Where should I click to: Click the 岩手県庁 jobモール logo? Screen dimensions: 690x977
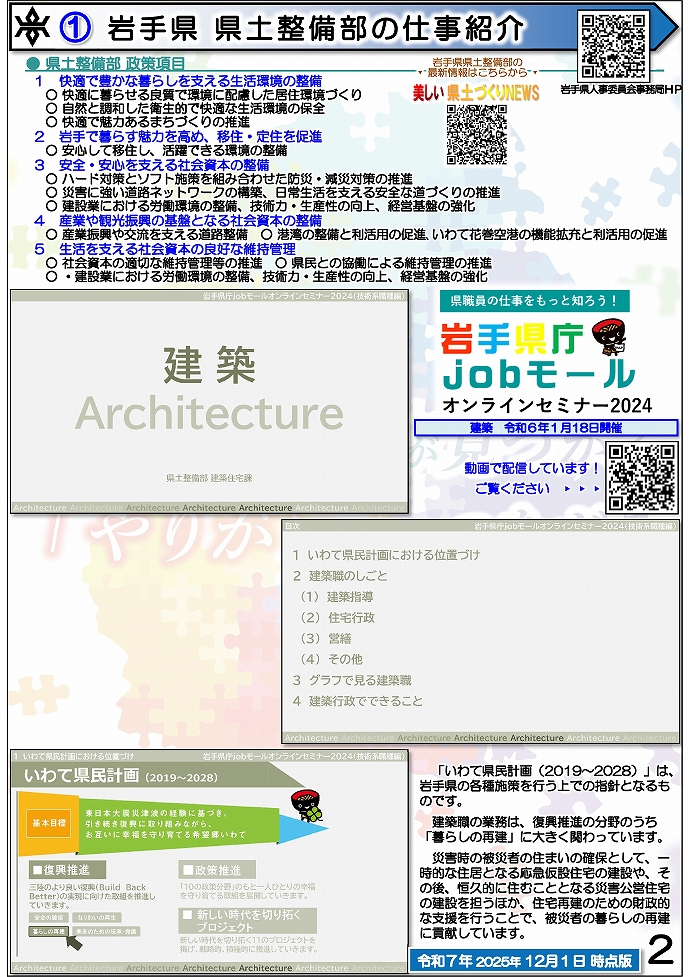pos(536,356)
